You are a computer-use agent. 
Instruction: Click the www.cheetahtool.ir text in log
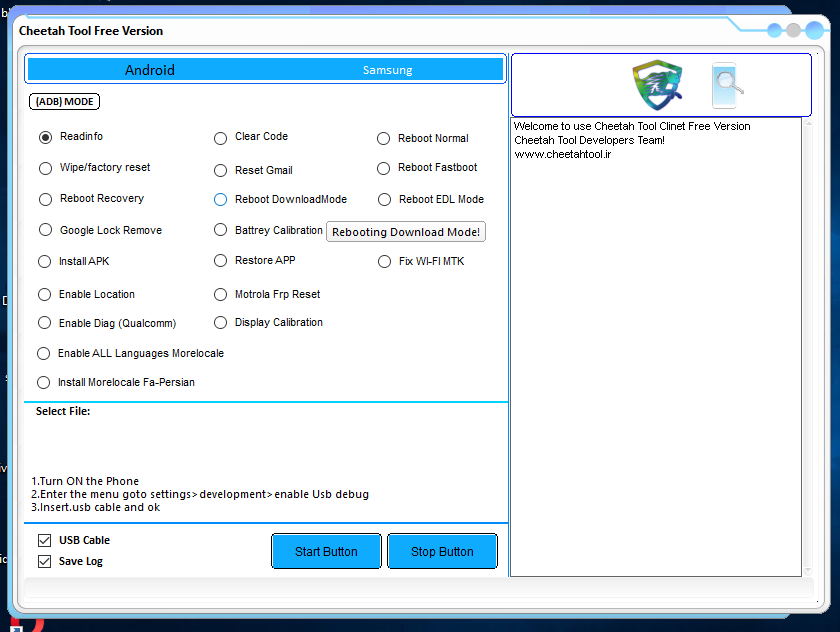click(562, 154)
